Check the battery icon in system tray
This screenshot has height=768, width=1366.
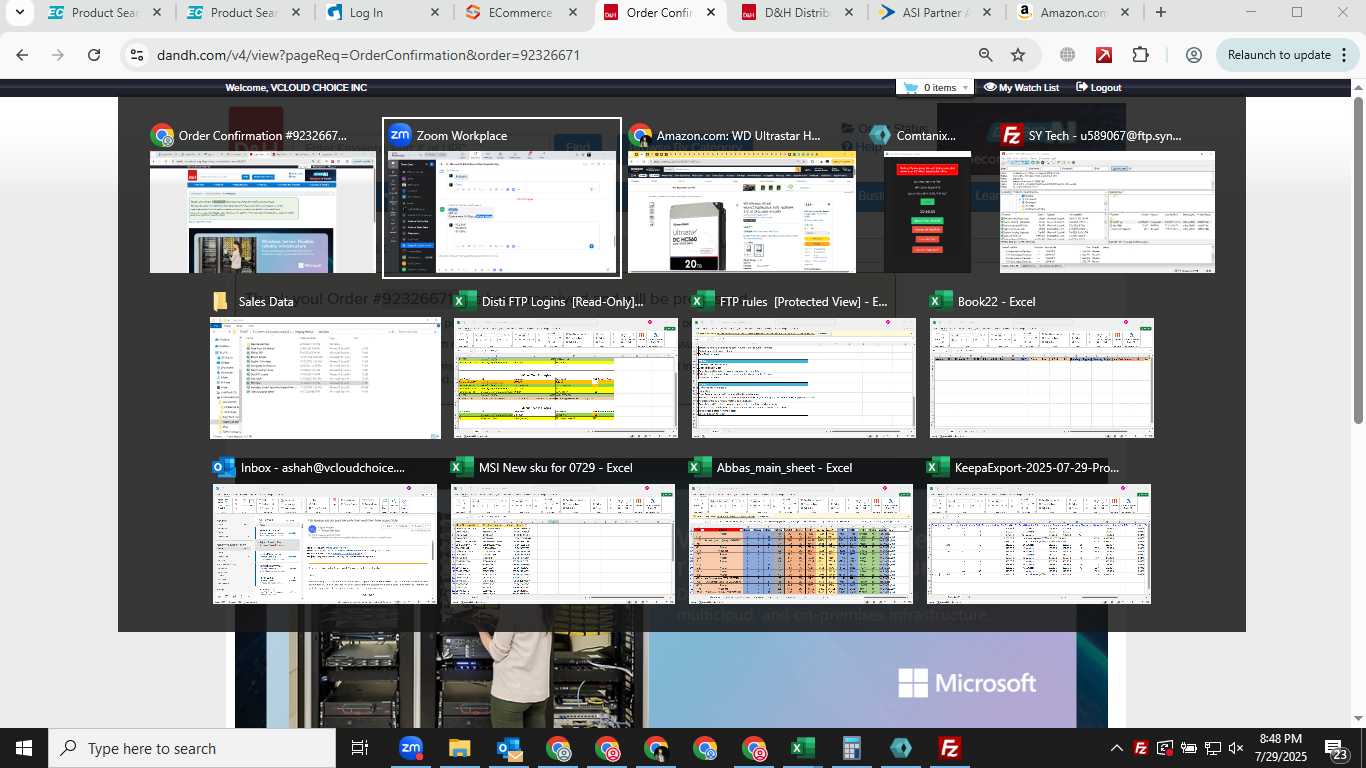point(1189,748)
